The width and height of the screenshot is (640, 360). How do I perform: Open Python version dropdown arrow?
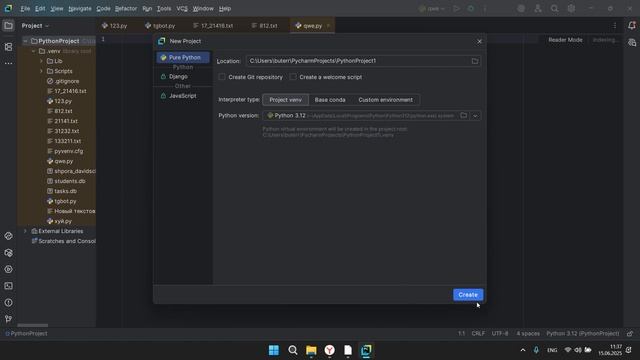tap(475, 116)
